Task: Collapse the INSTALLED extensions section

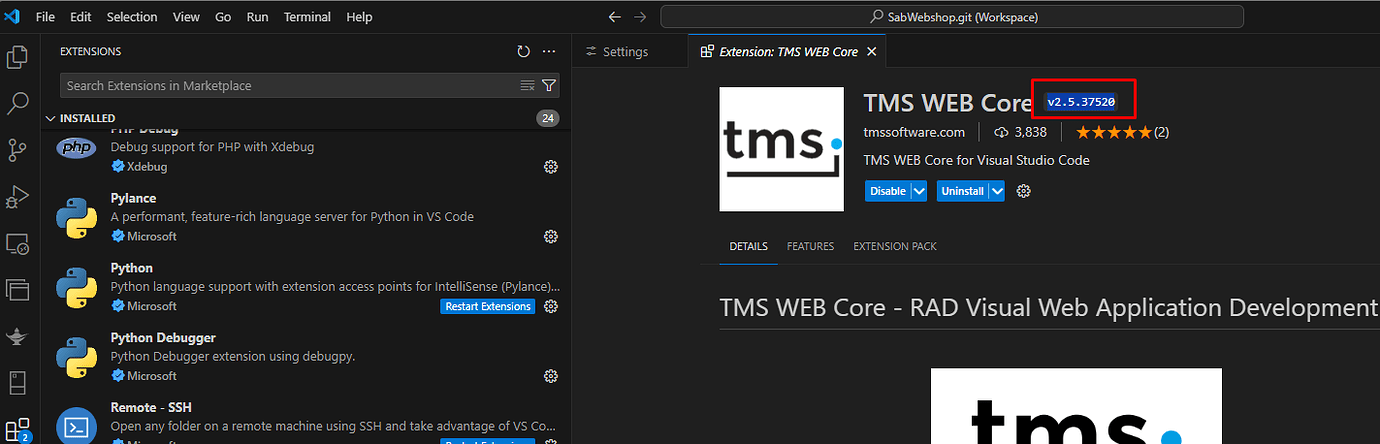Action: pos(50,118)
